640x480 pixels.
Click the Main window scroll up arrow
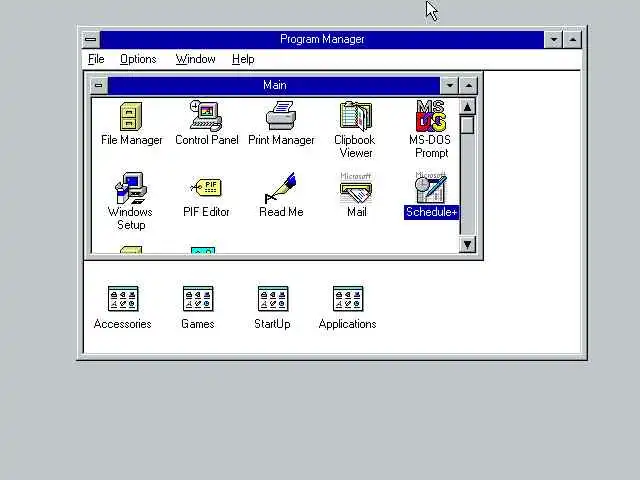(467, 107)
